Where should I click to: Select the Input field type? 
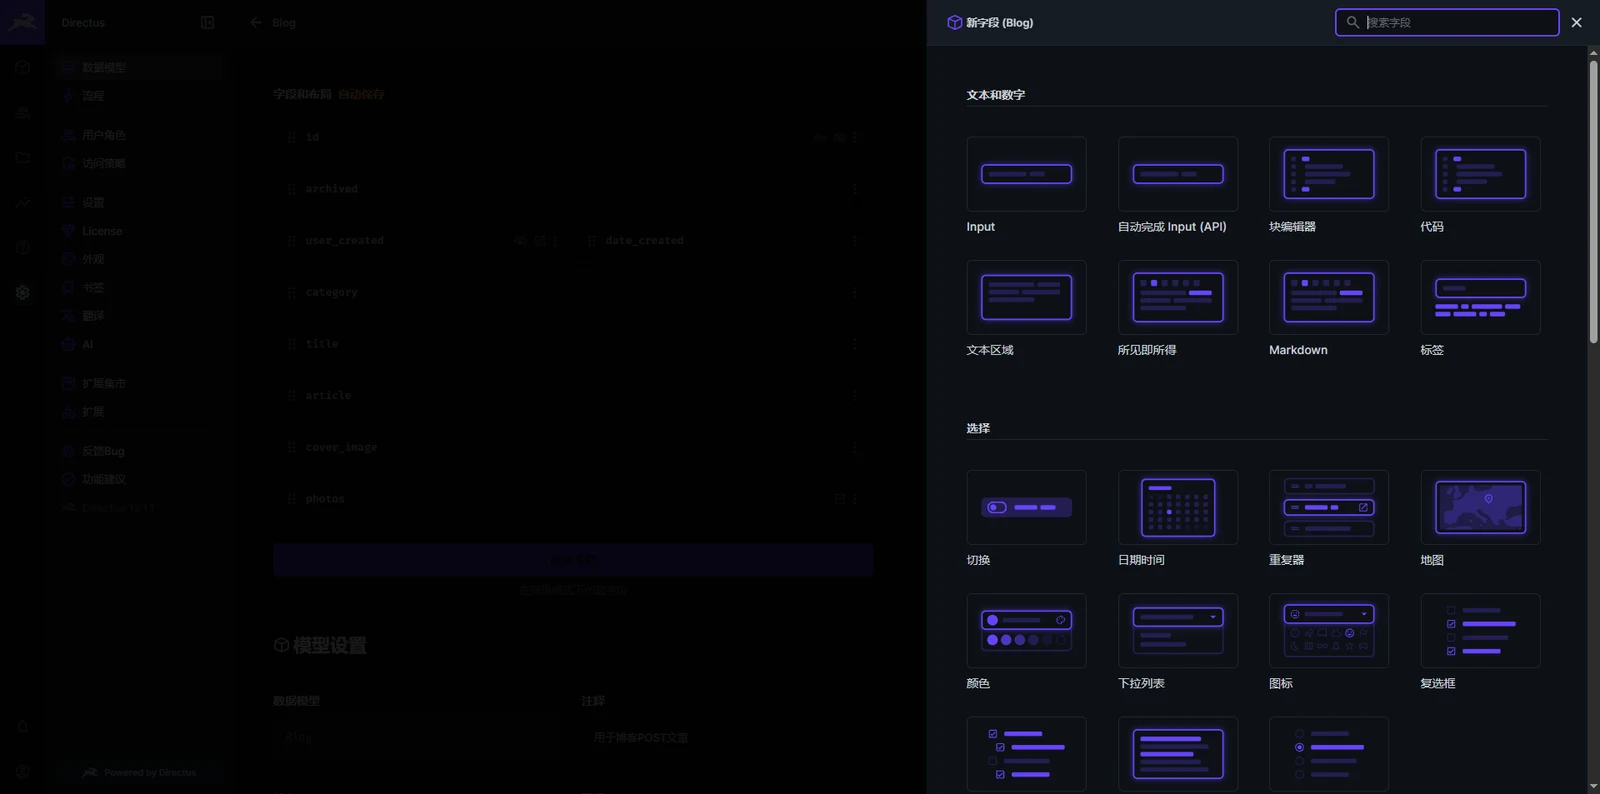click(x=1026, y=174)
